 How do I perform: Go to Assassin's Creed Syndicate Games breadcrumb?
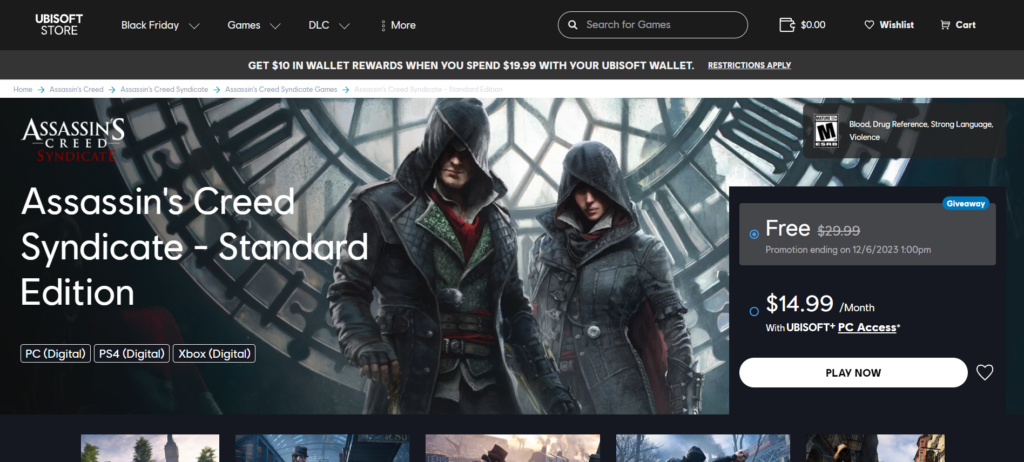click(281, 89)
